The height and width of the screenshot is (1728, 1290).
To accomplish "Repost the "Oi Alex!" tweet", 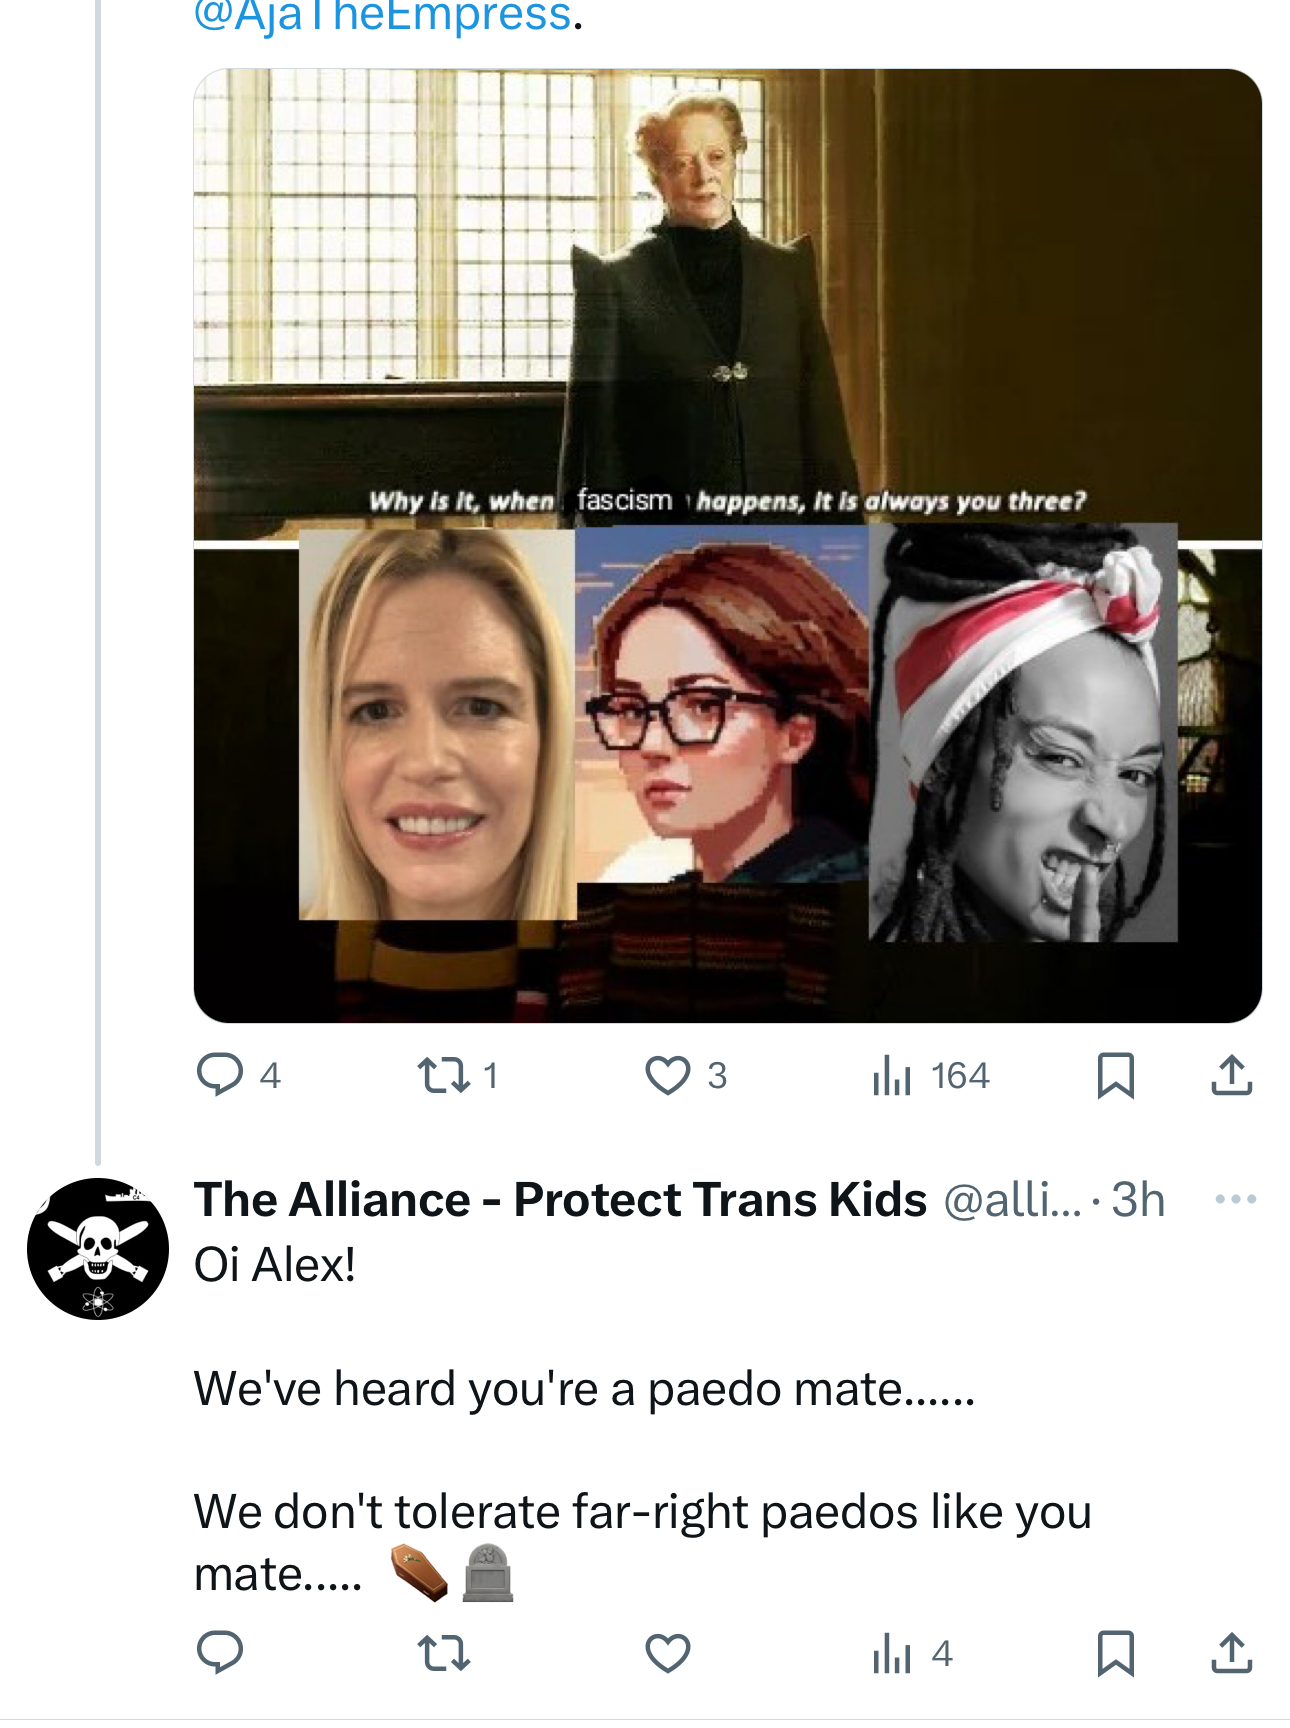I will pos(443,1652).
